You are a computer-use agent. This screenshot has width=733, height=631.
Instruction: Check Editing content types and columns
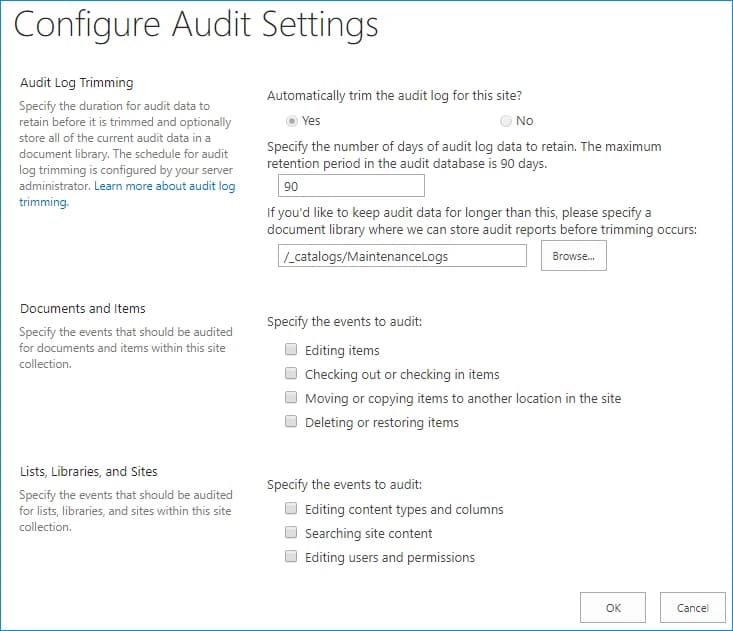(x=291, y=509)
